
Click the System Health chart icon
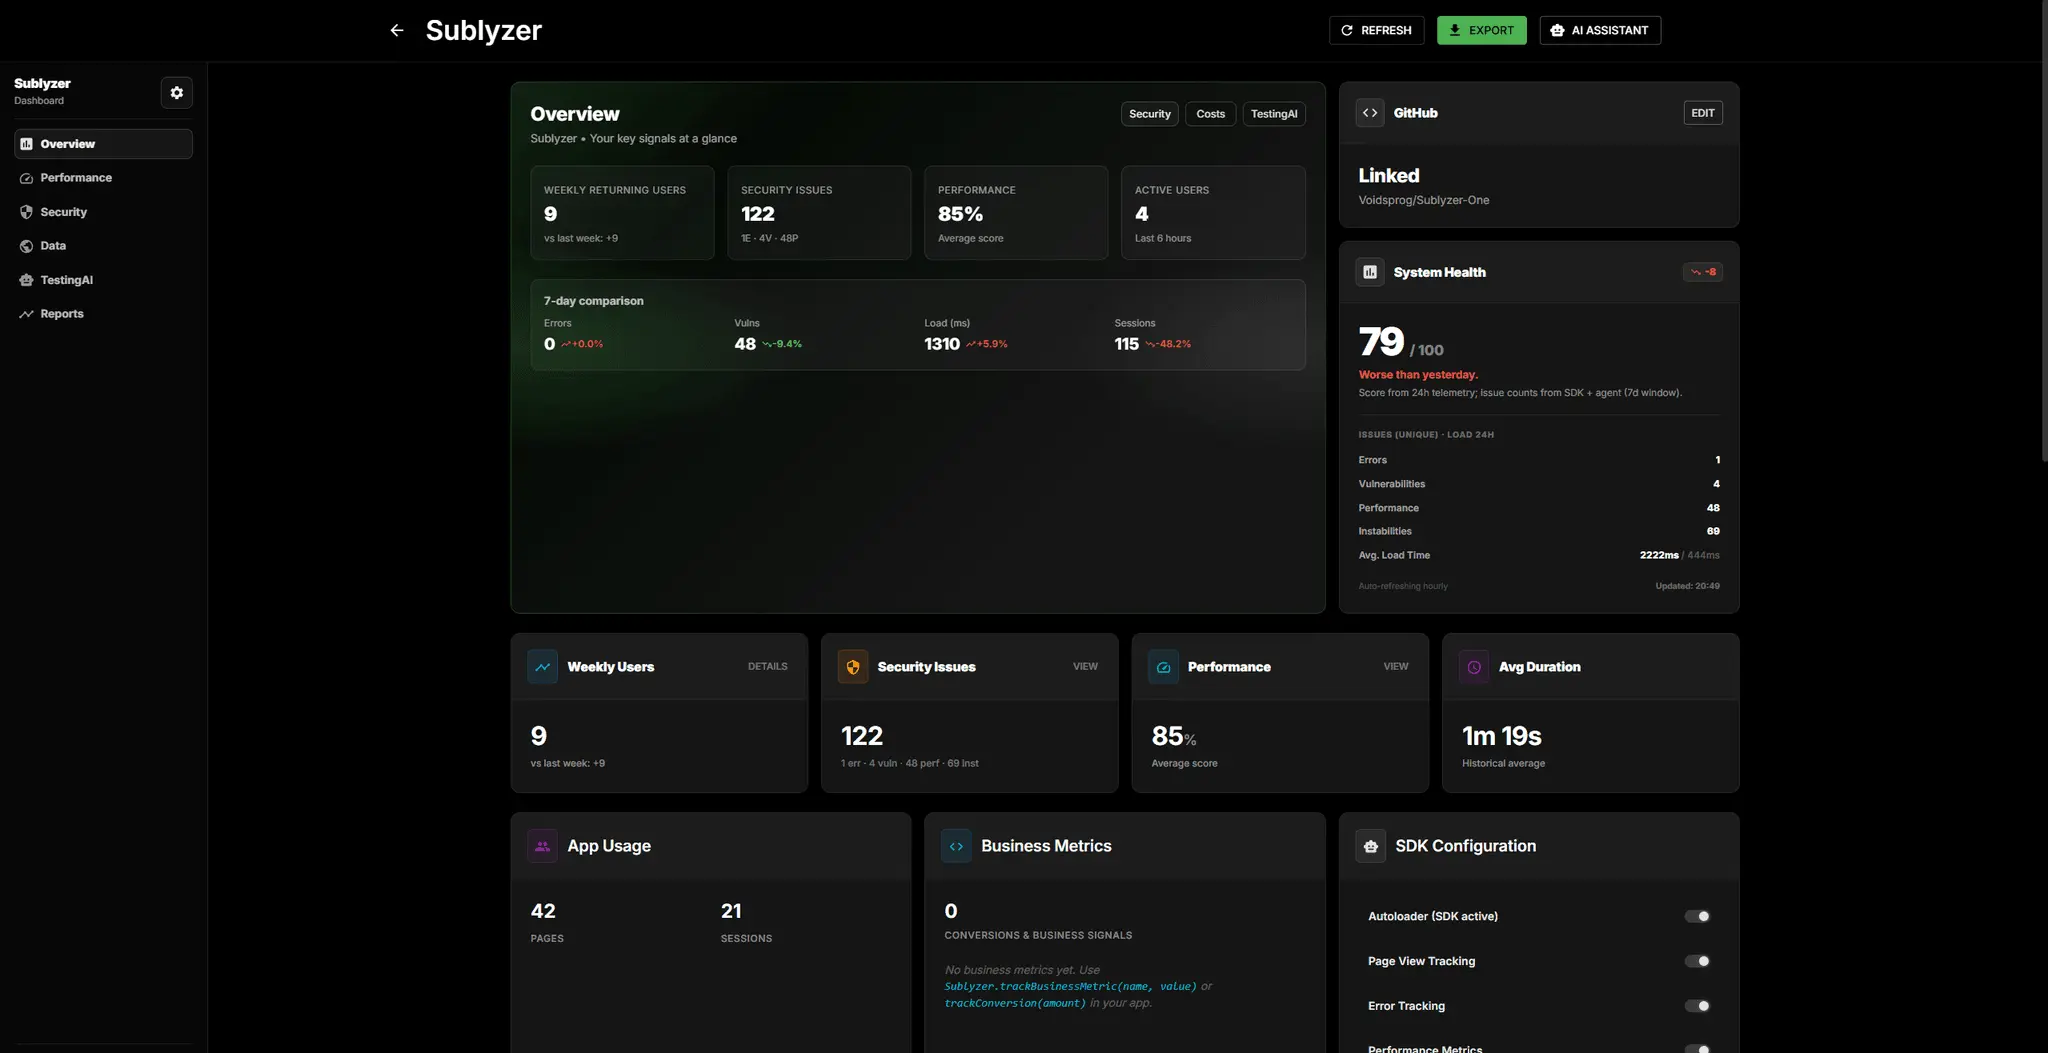tap(1370, 272)
